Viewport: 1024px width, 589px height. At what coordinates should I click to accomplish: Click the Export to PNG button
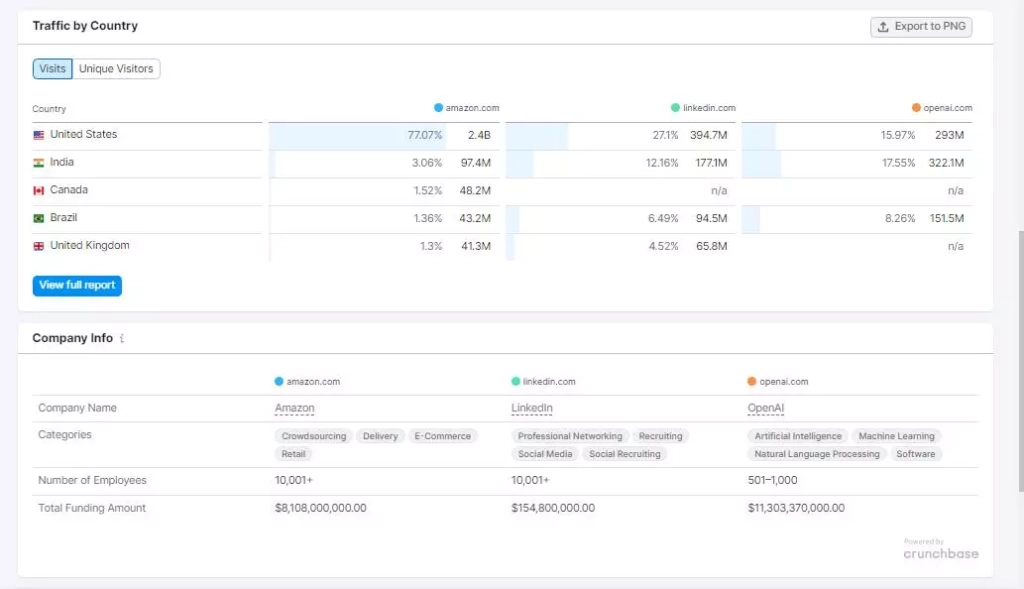(921, 27)
